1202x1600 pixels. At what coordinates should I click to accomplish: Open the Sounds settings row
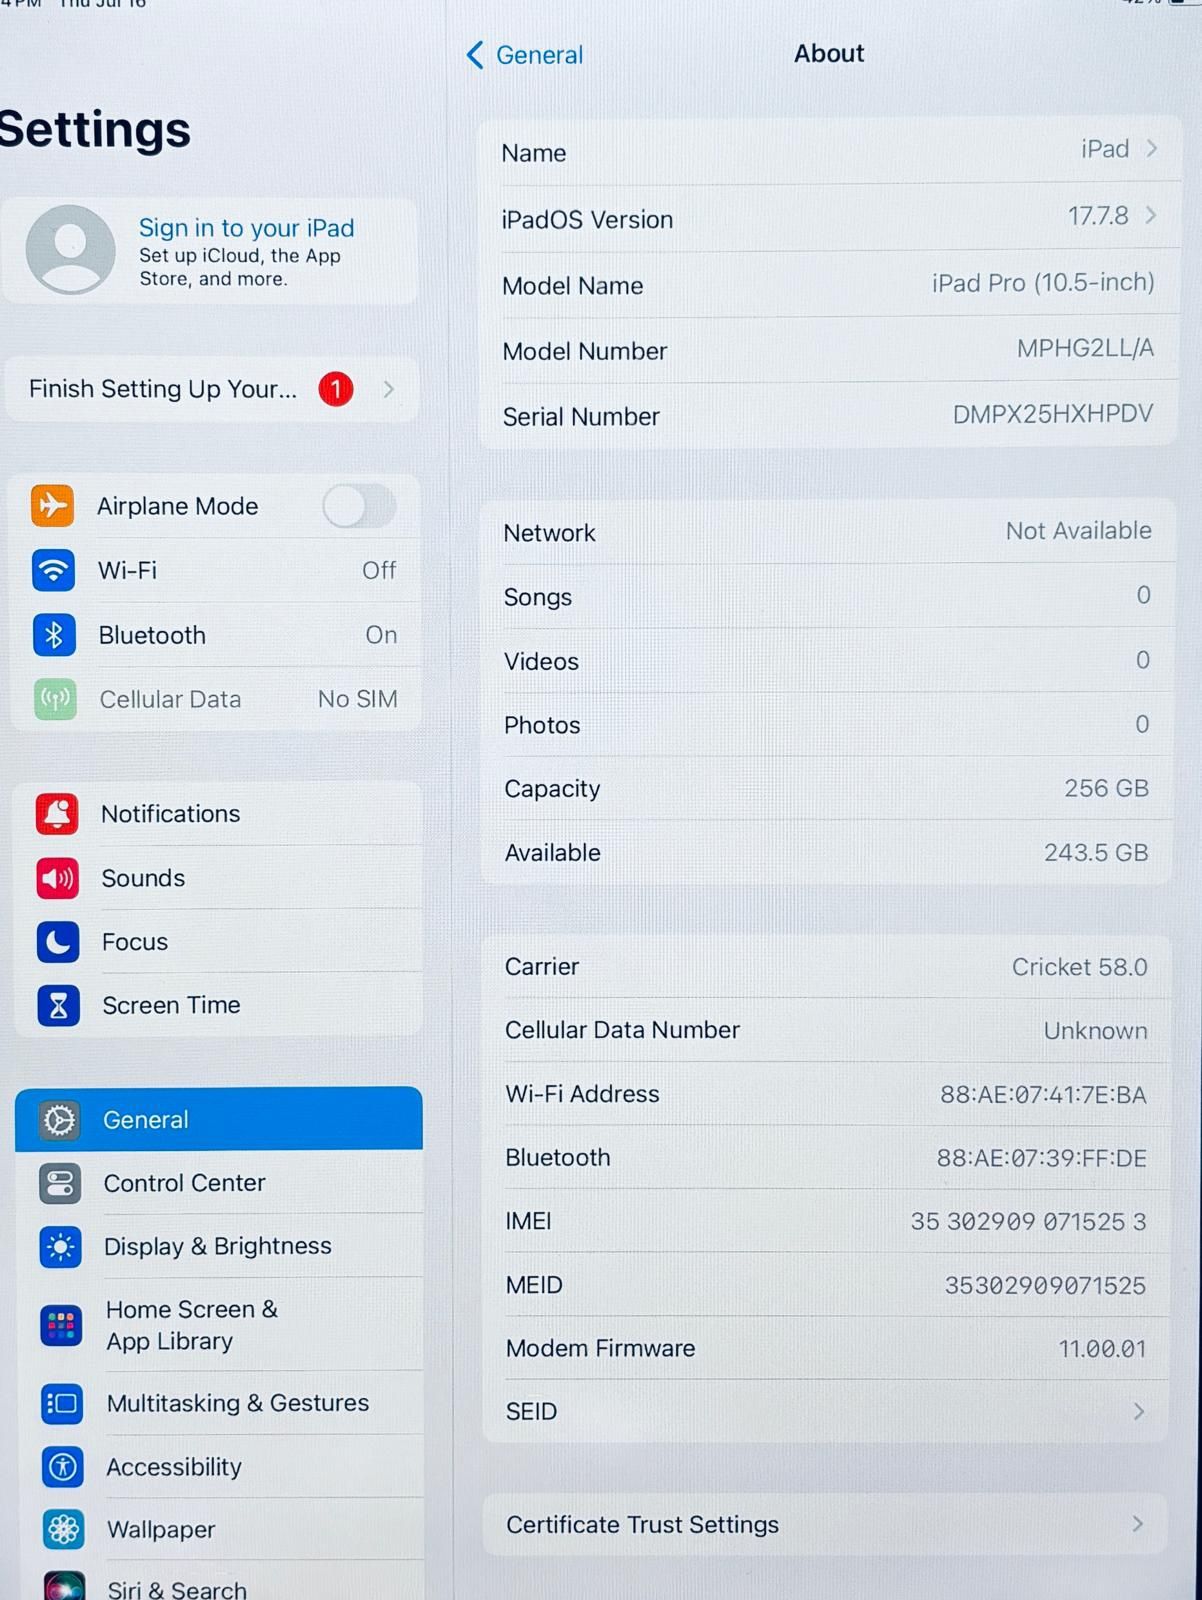coord(218,878)
